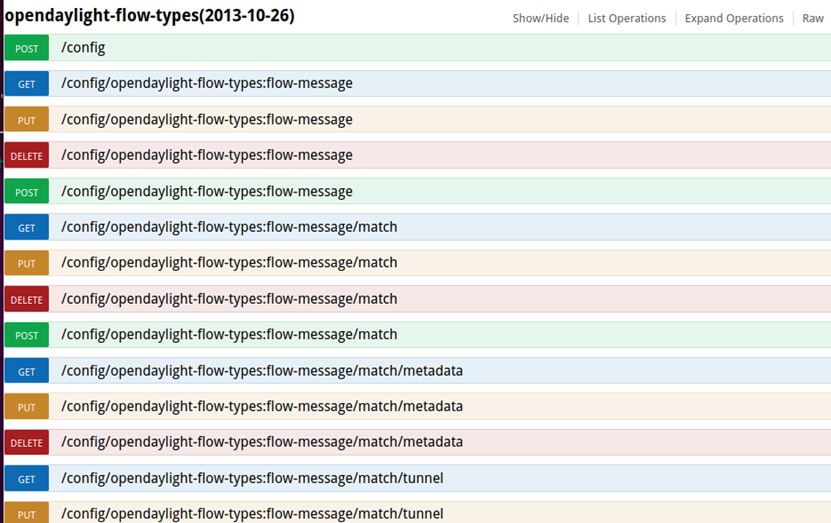This screenshot has width=831, height=523.
Task: Click the GET badge for match/tunnel
Action: (27, 479)
